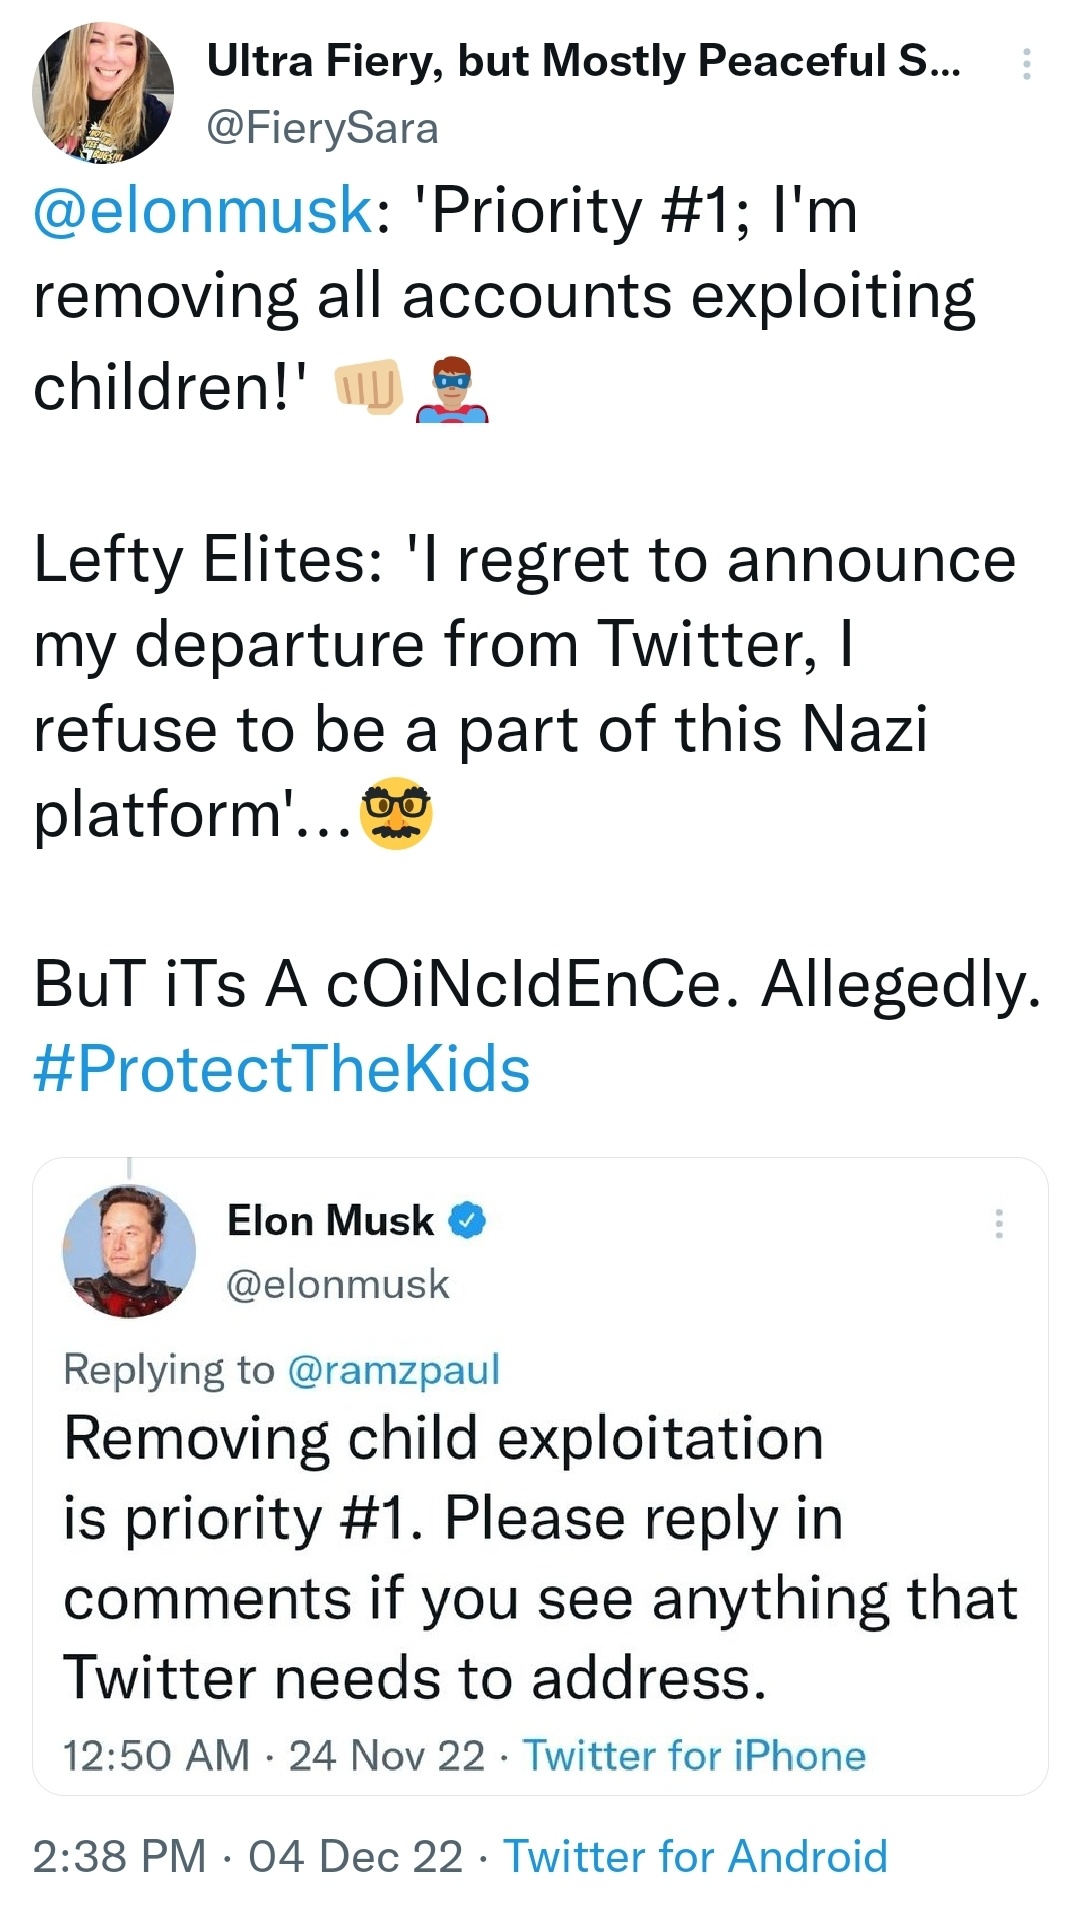Click the quoted tweet's 12:50 AM · 24 Nov 22 timestamp
This screenshot has width=1080, height=1905.
(x=274, y=1755)
